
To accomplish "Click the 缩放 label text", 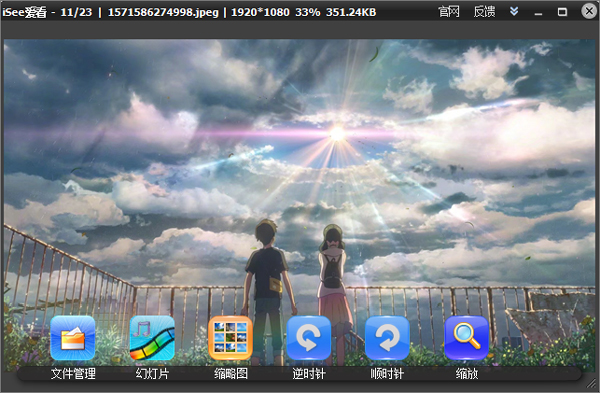I will [467, 373].
